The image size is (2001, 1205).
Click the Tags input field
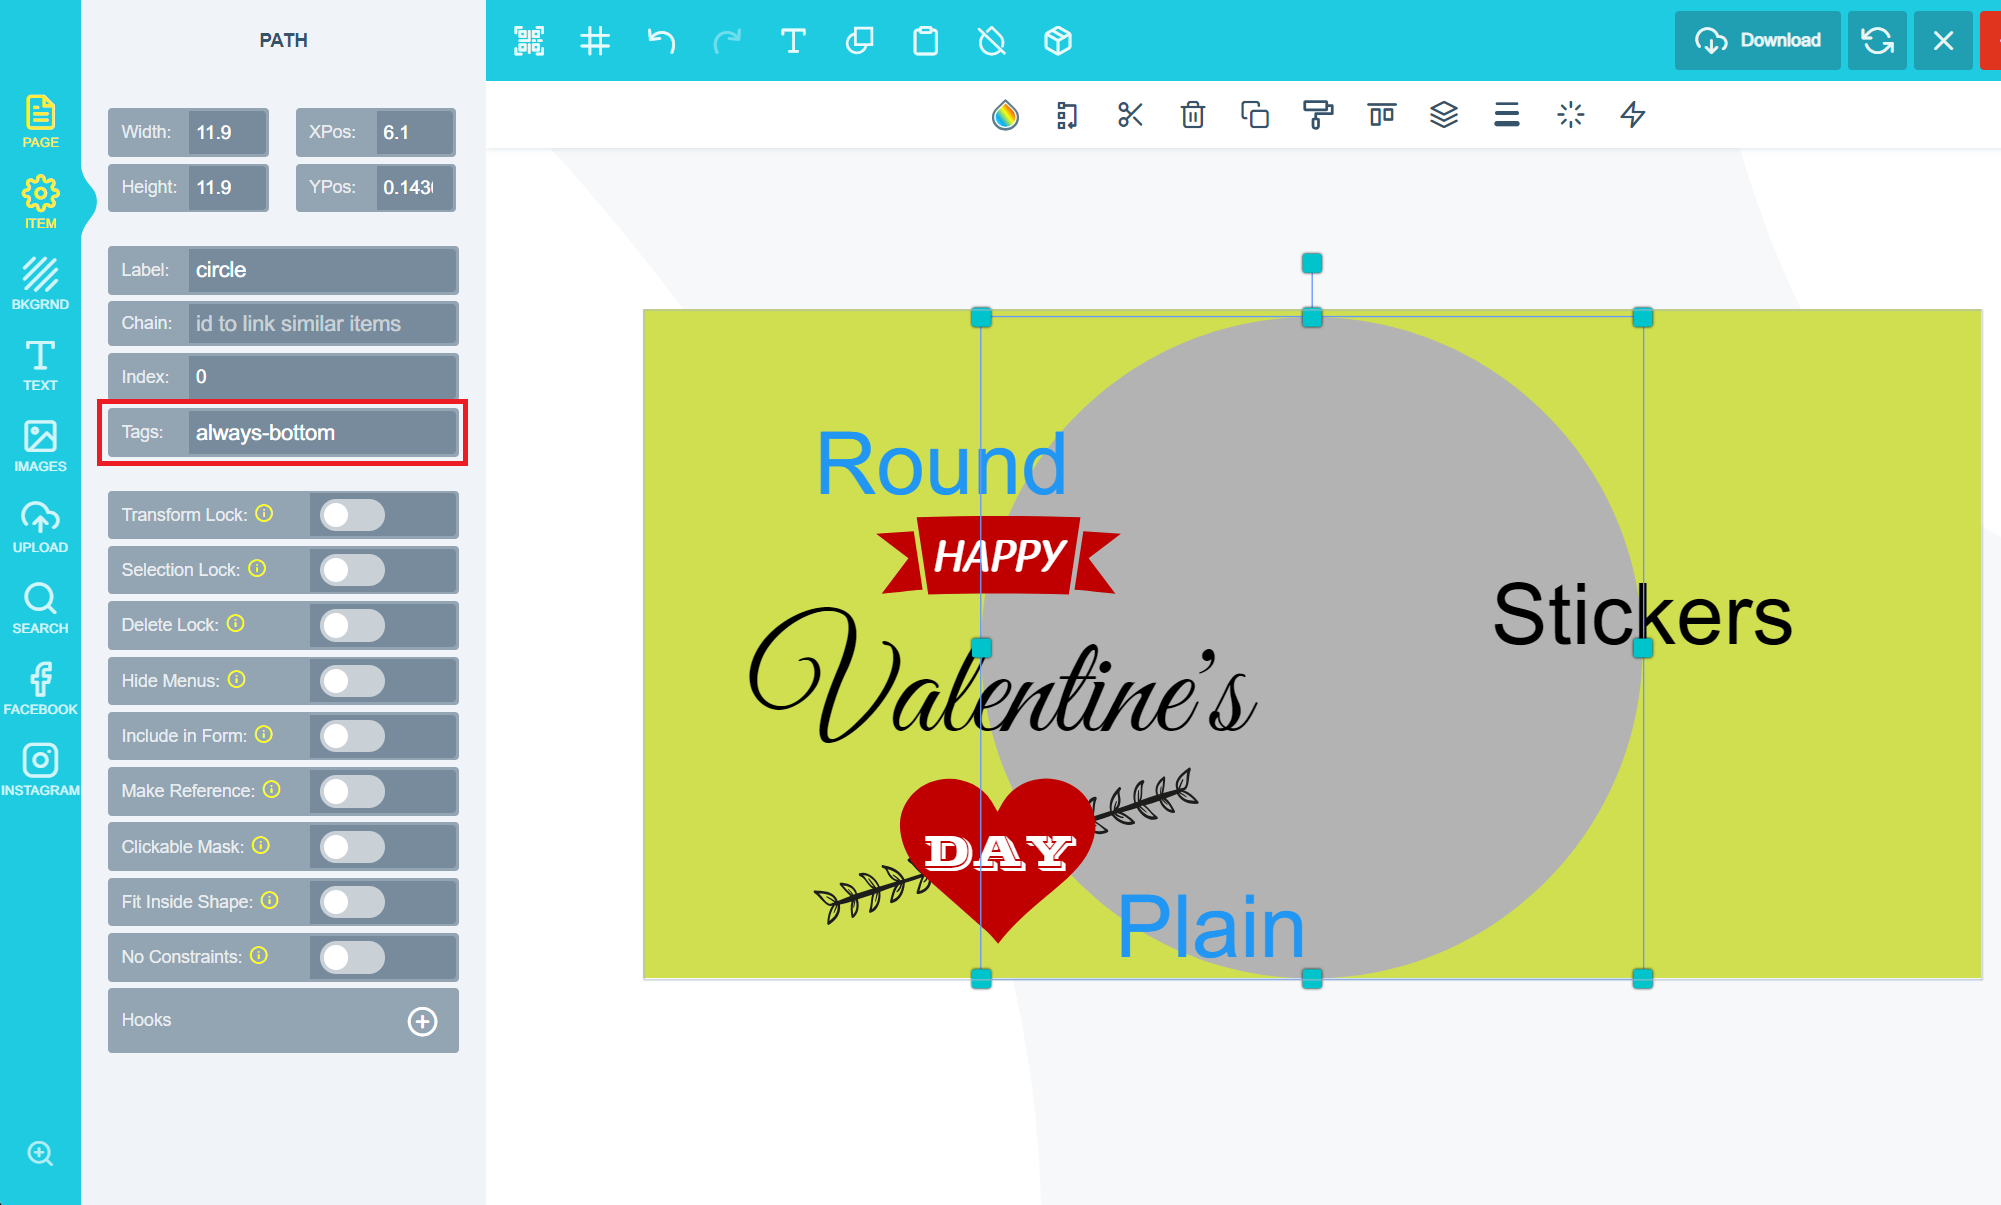tap(322, 433)
